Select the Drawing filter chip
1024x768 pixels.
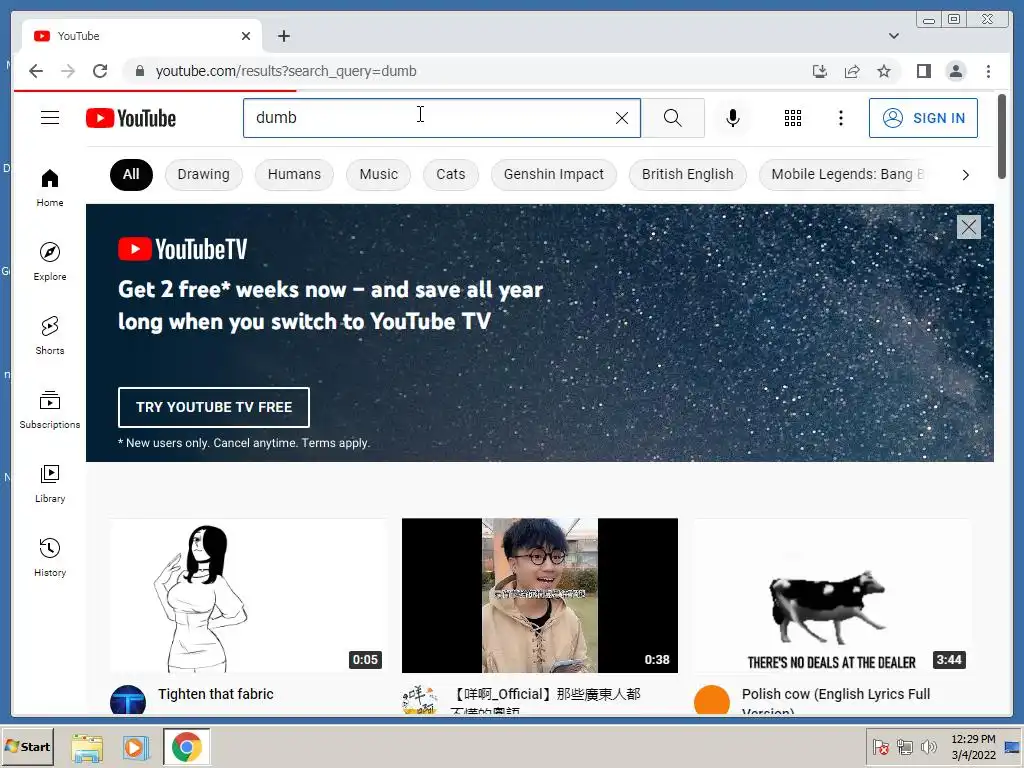point(204,174)
